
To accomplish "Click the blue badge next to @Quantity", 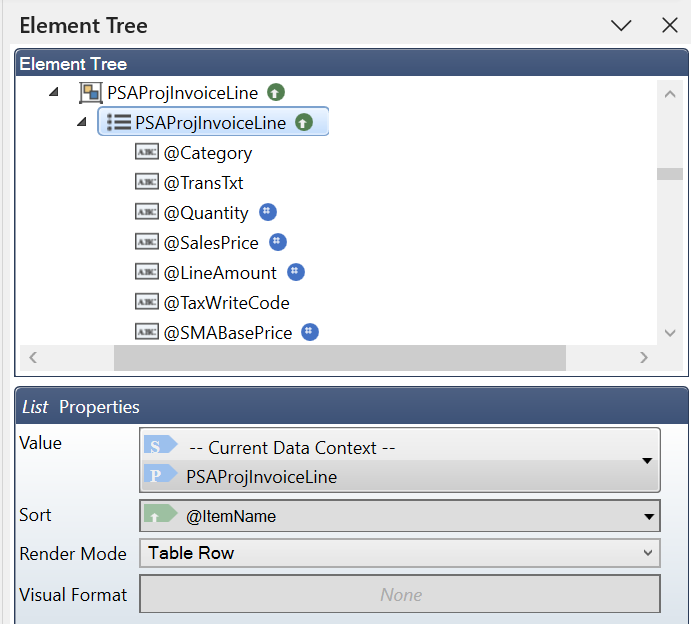I will 268,212.
